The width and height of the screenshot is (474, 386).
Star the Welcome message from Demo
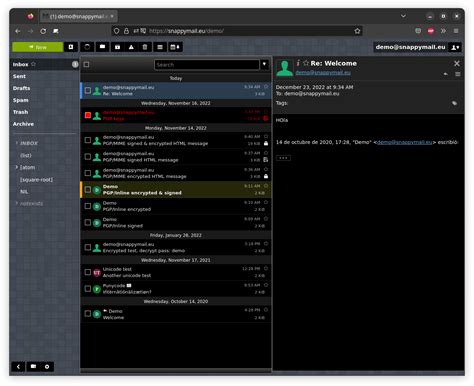click(x=266, y=310)
